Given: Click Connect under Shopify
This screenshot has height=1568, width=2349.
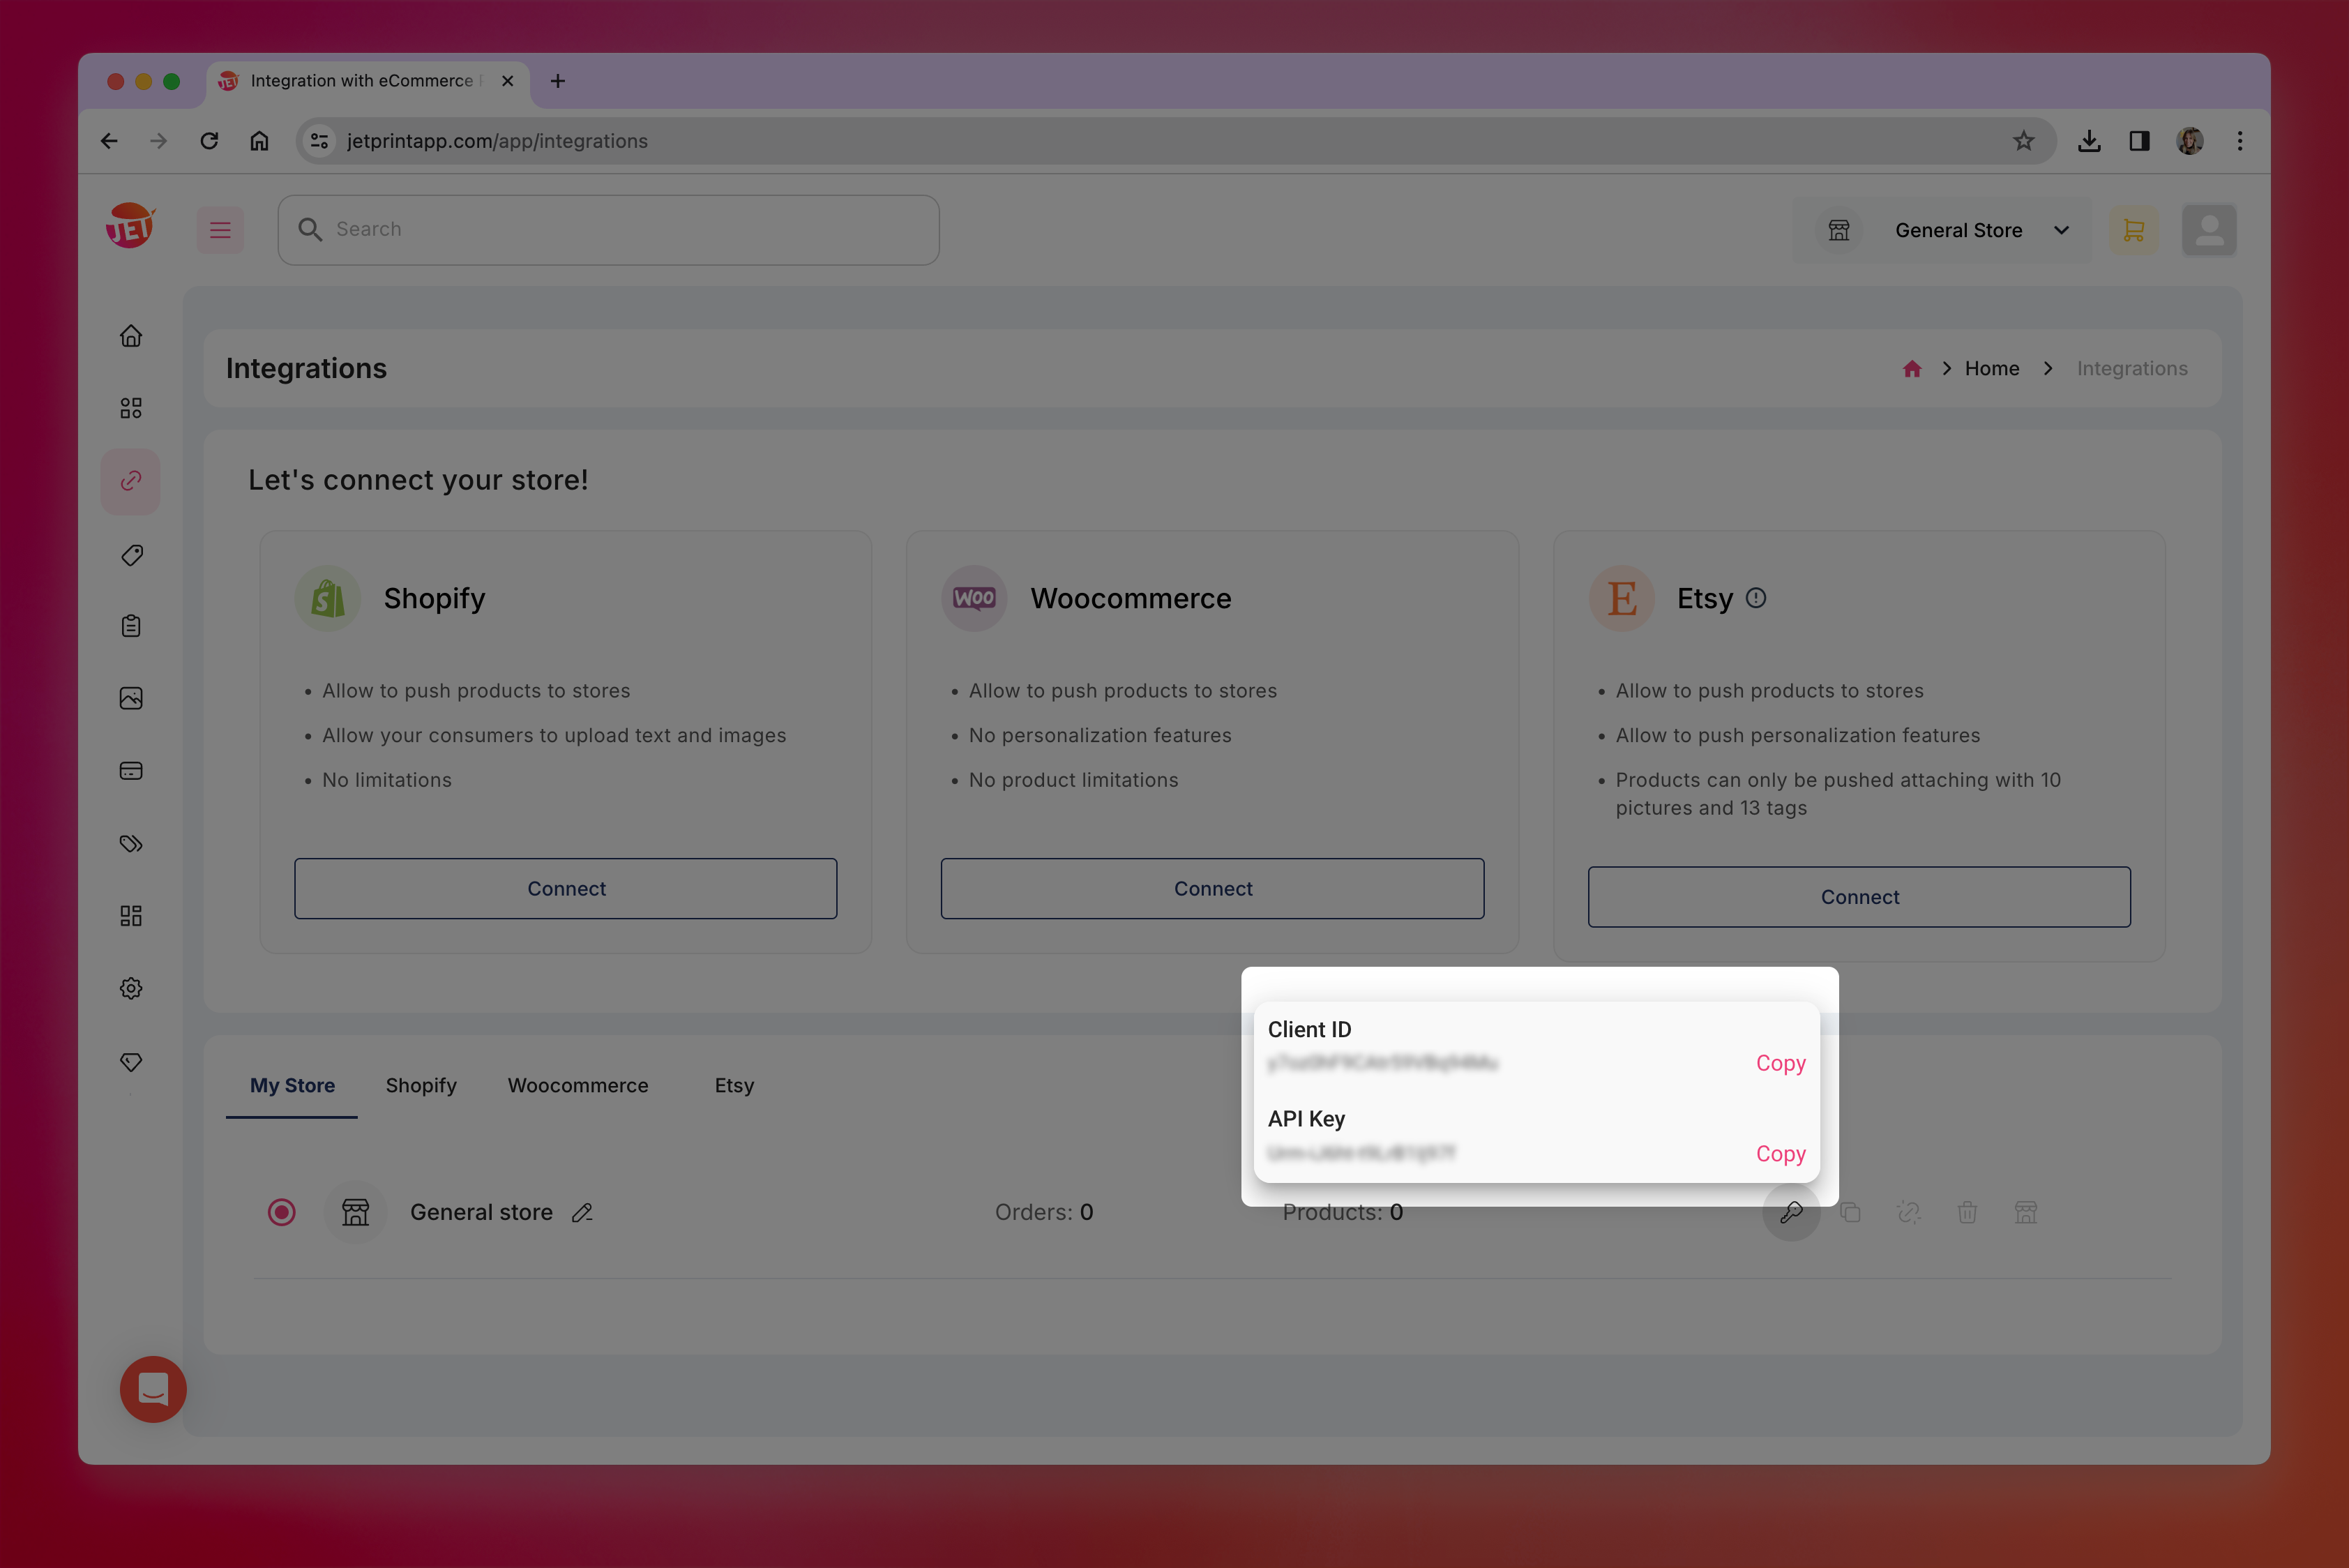Looking at the screenshot, I should 566,888.
